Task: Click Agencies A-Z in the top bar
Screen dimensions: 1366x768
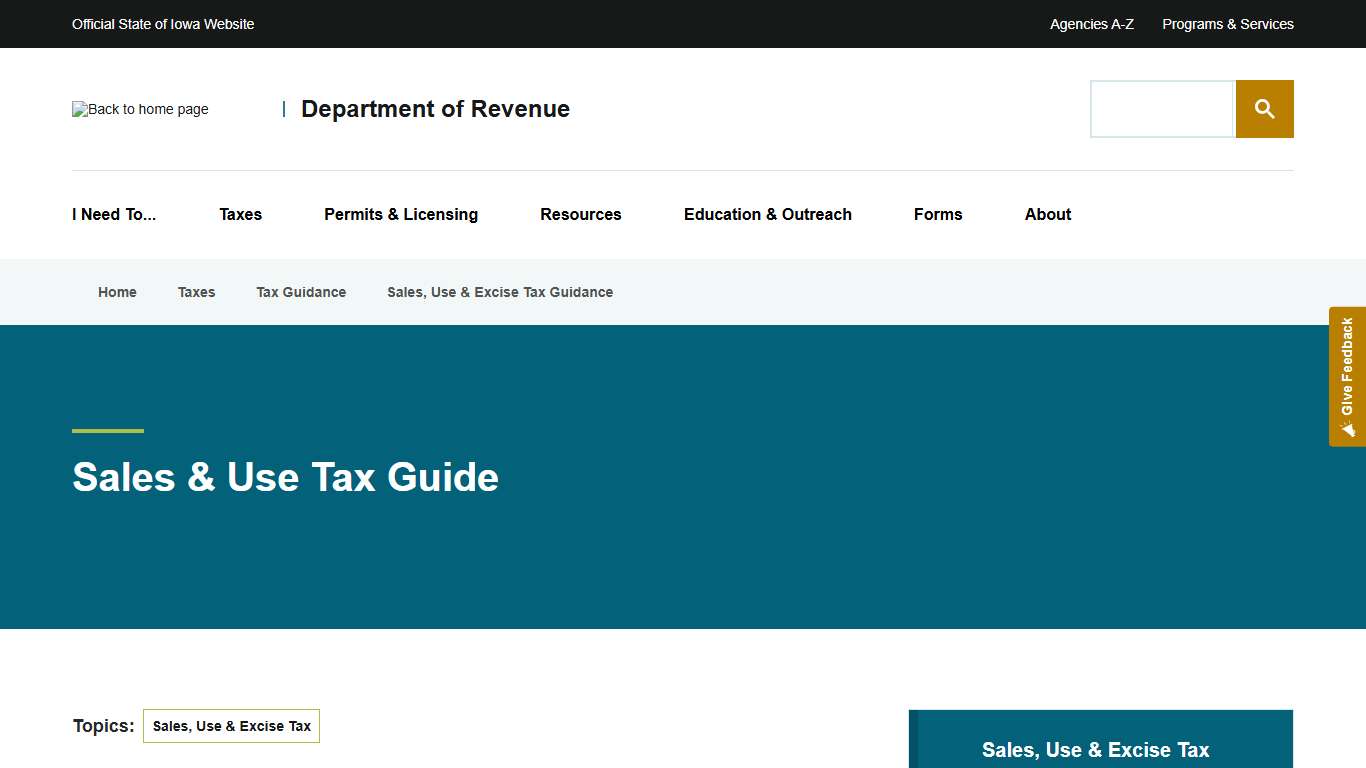Action: coord(1091,24)
